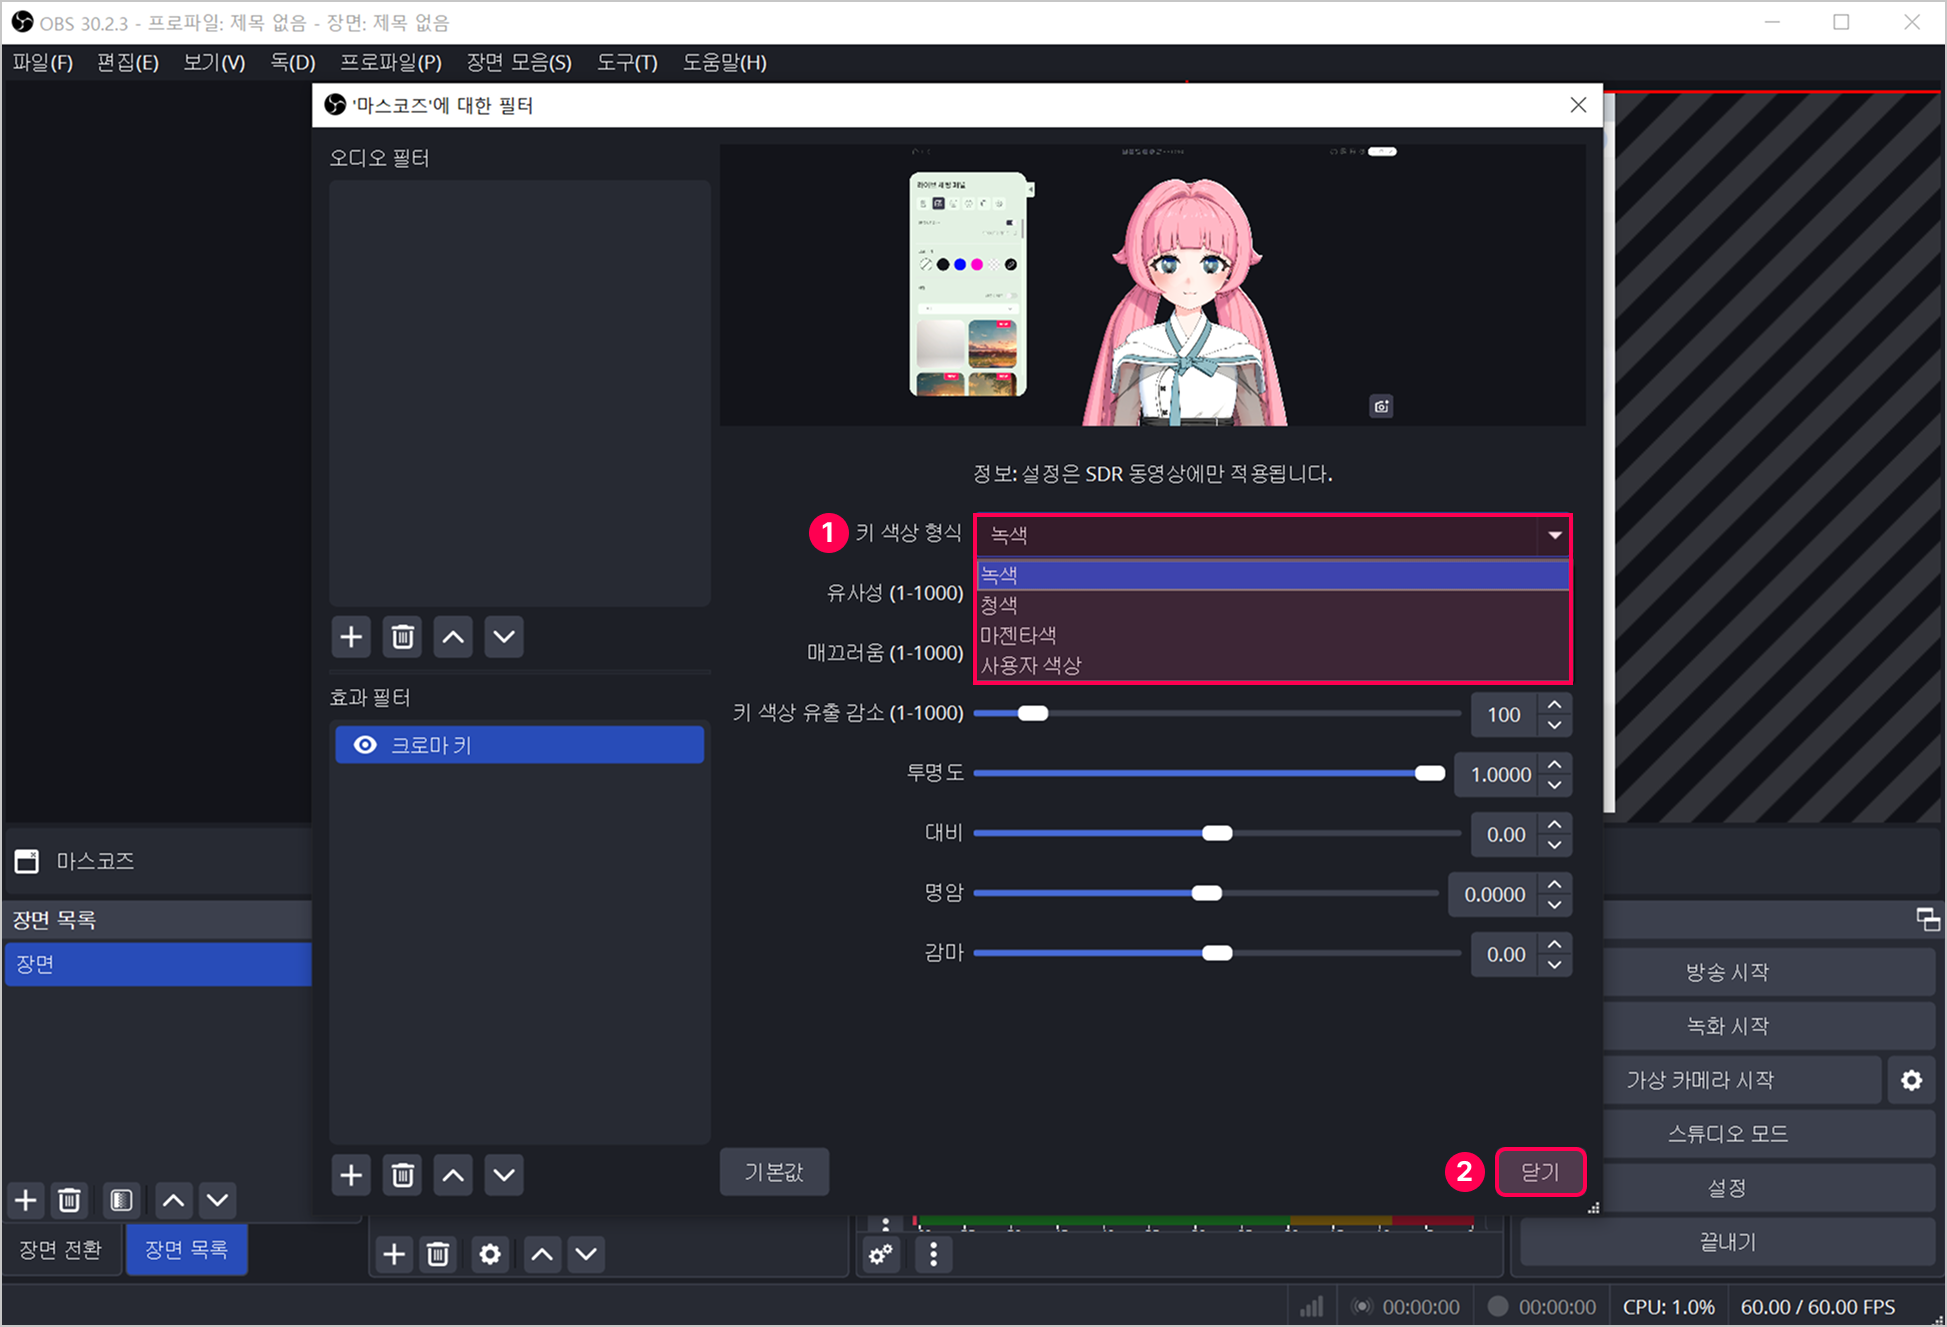Image resolution: width=1947 pixels, height=1327 pixels.
Task: Open the 도구(T) menu
Action: coord(627,63)
